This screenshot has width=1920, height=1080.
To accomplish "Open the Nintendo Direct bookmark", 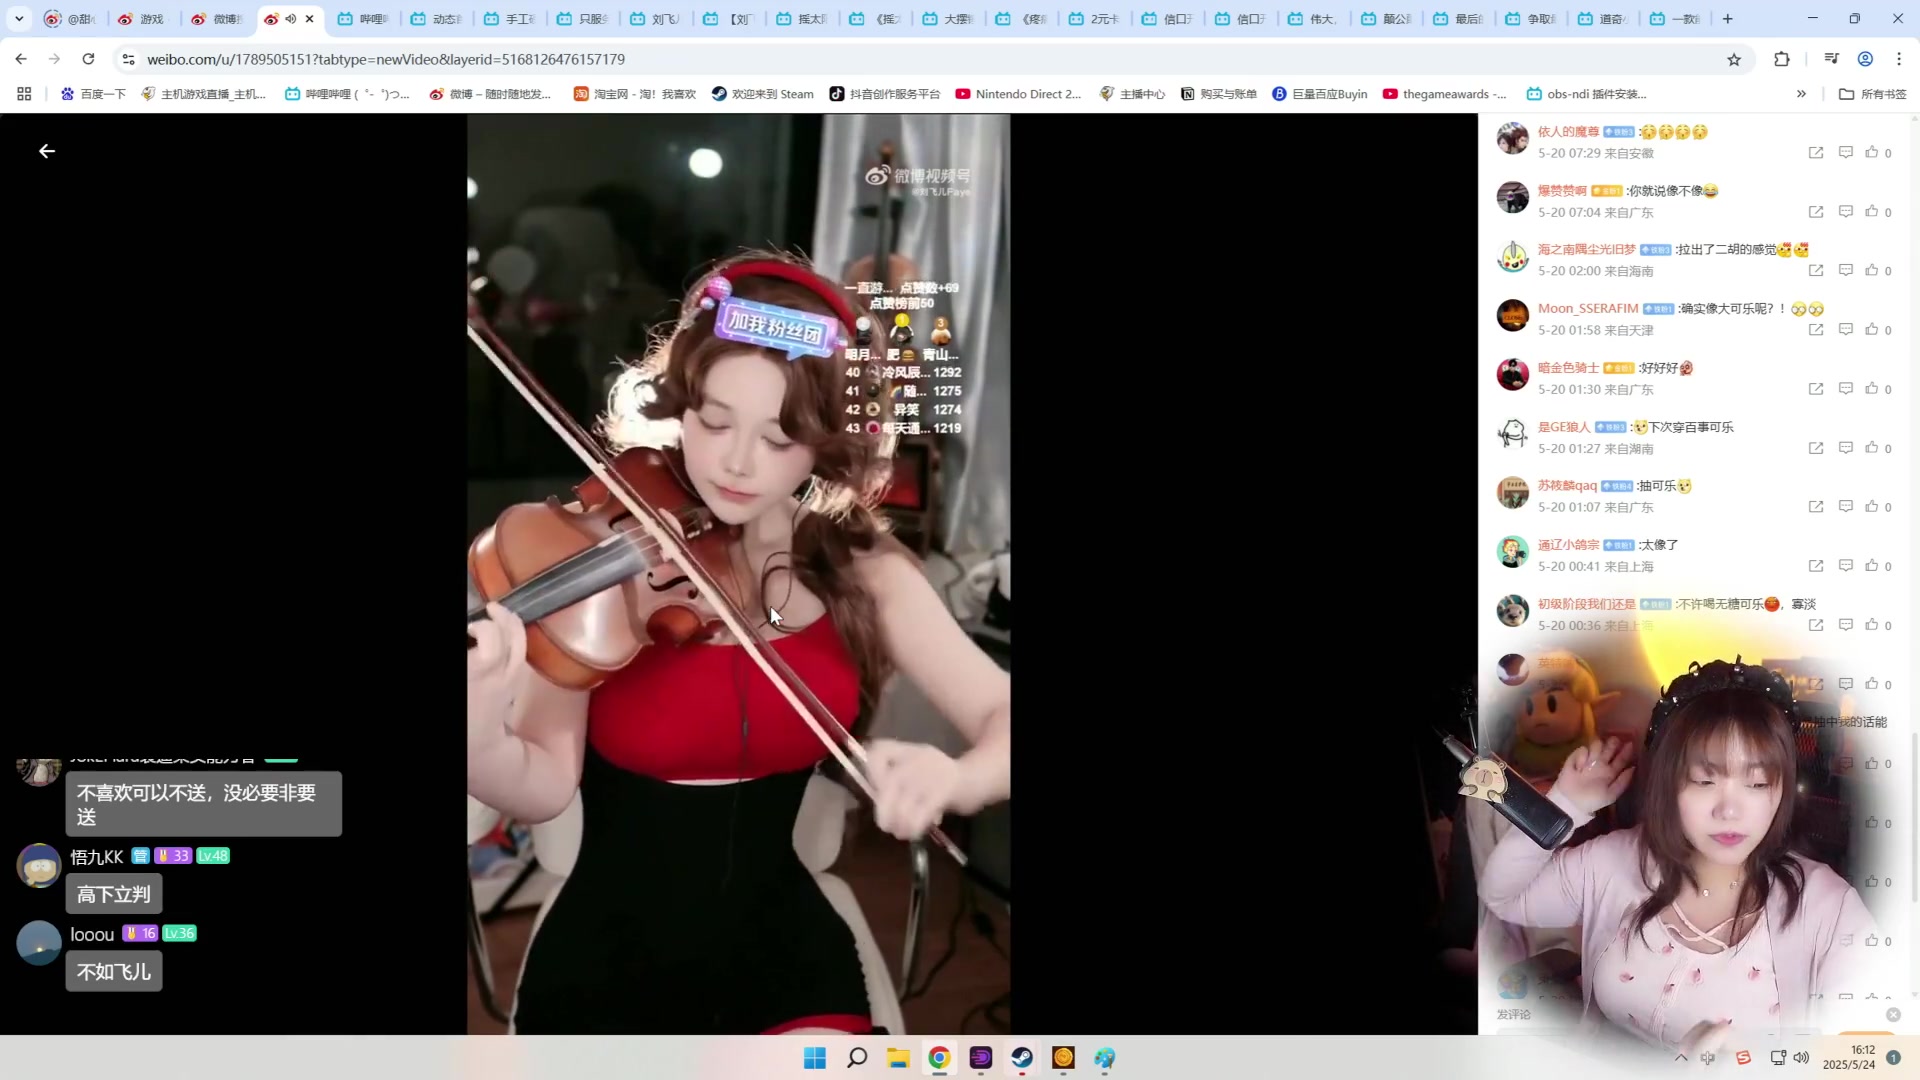I will pos(1018,94).
